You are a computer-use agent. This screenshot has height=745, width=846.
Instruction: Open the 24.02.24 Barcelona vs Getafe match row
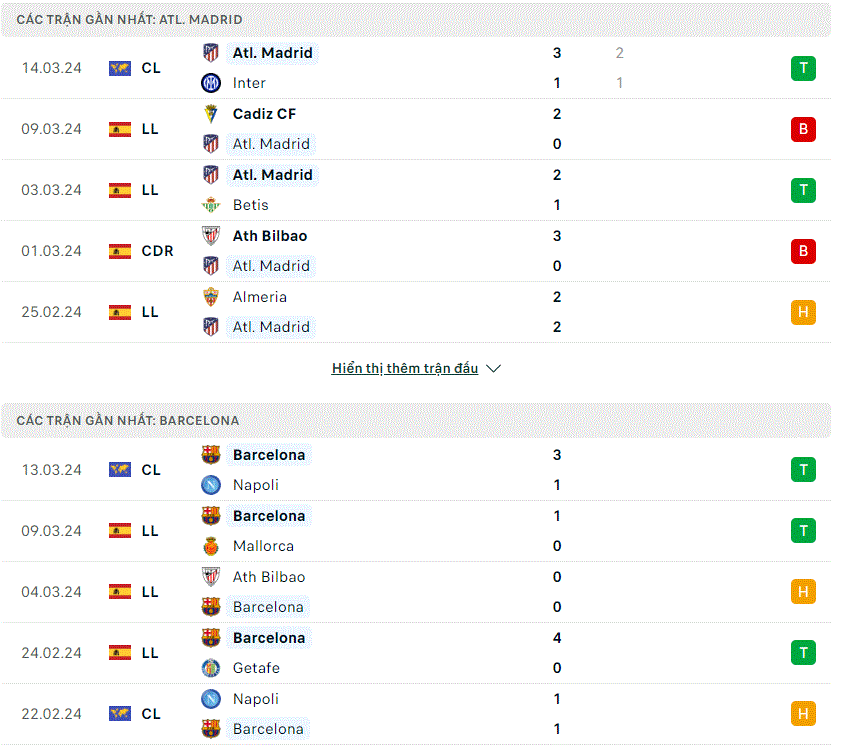415,653
